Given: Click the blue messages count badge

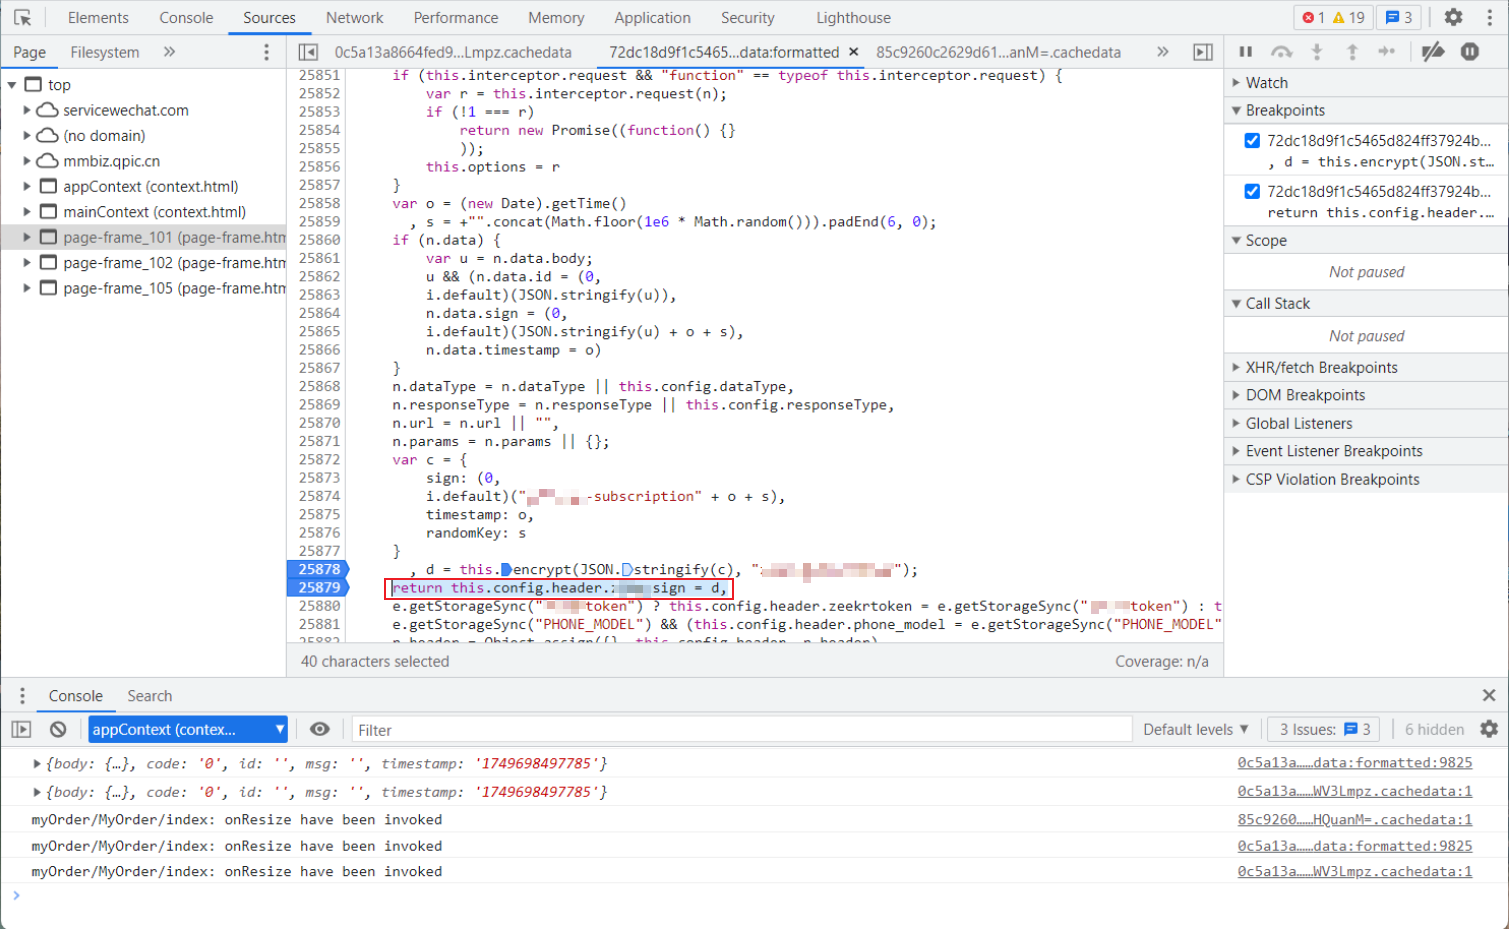Looking at the screenshot, I should click(1399, 17).
